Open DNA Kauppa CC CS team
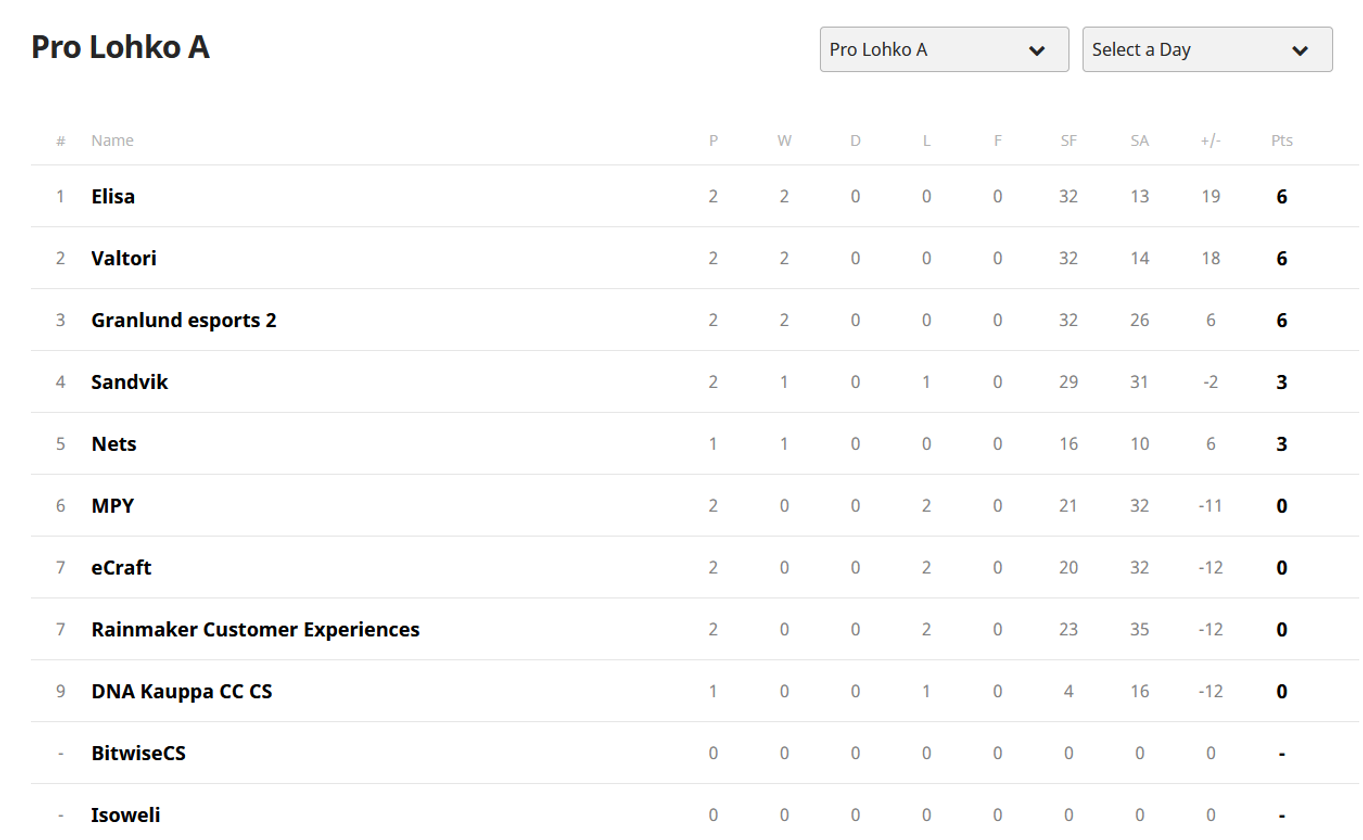Screen dimensions: 1363x840 181,692
